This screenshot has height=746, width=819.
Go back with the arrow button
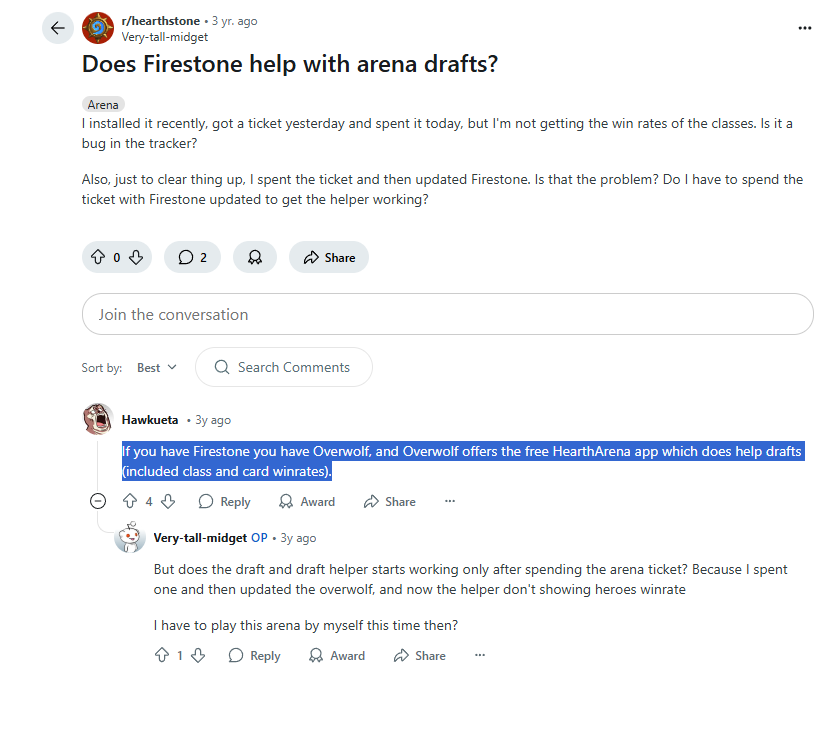tap(57, 28)
